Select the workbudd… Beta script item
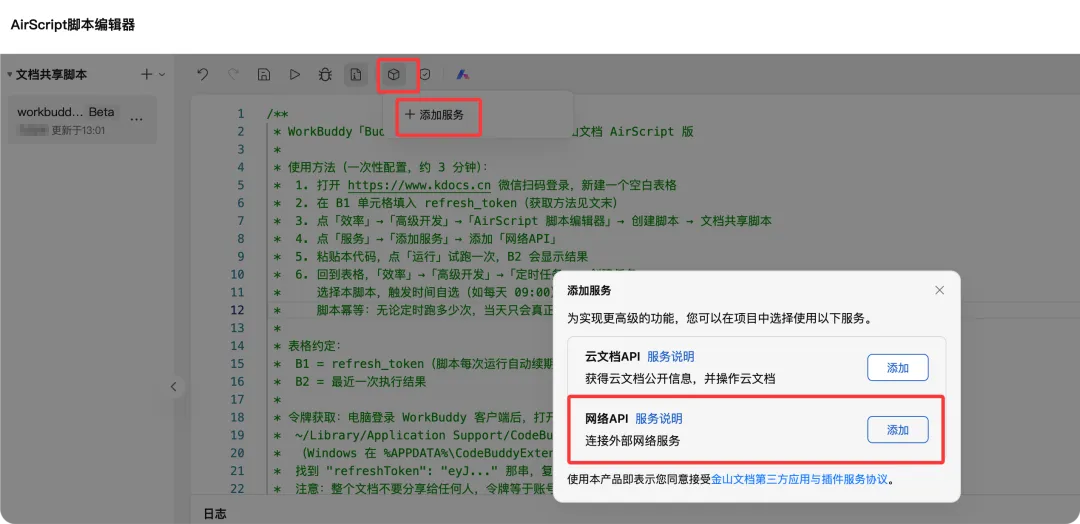The width and height of the screenshot is (1080, 524). [x=83, y=120]
